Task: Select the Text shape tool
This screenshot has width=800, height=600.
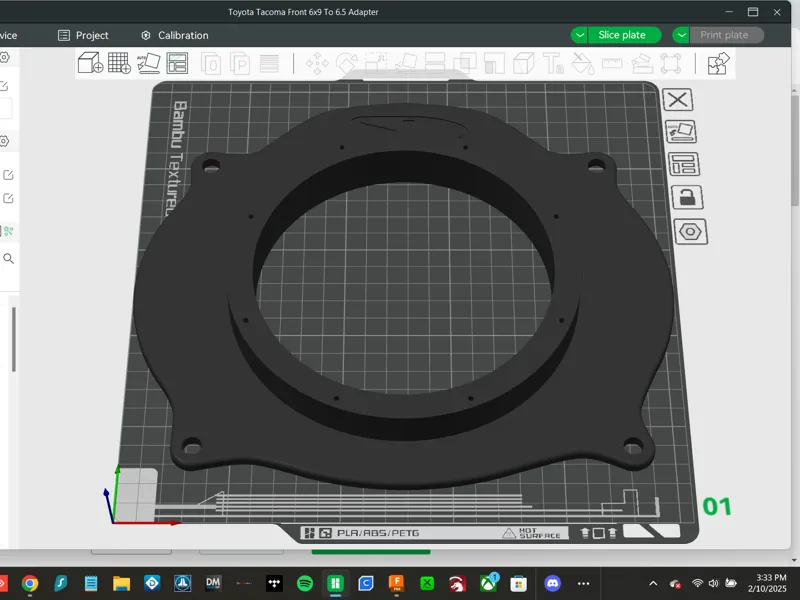Action: pos(553,64)
